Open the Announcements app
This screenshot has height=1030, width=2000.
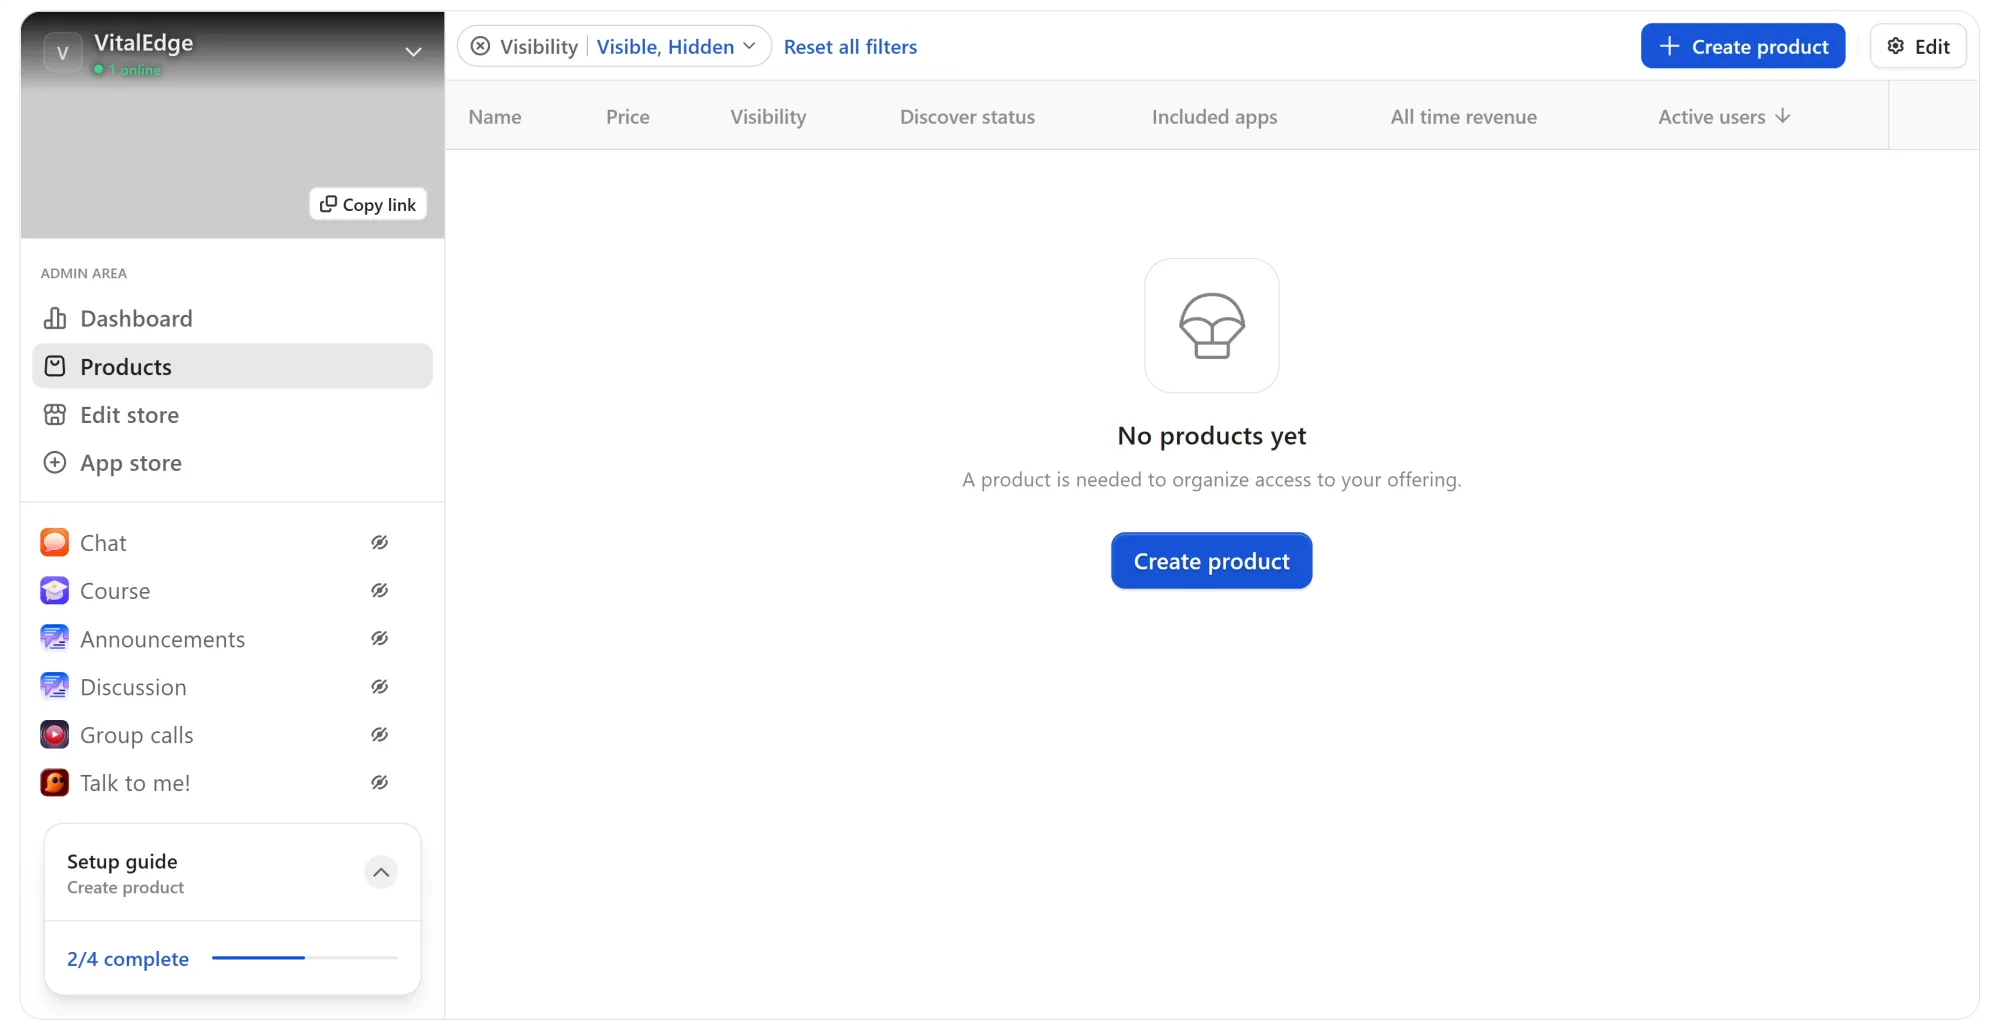coord(162,639)
